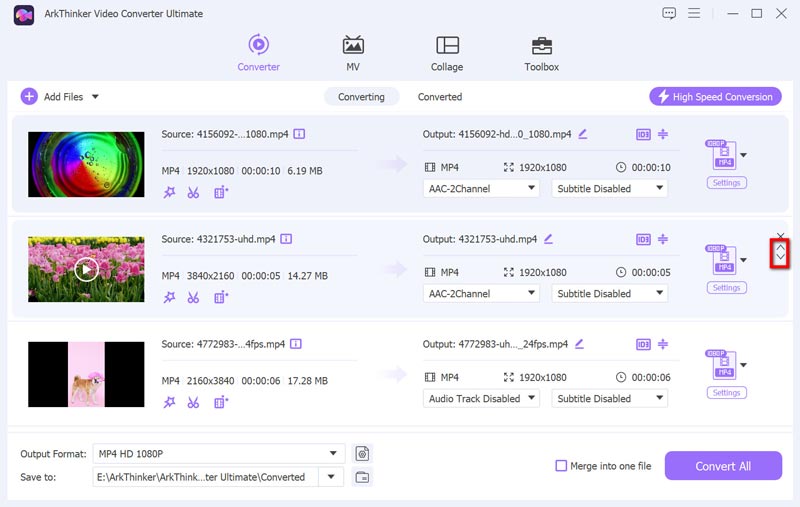This screenshot has height=507, width=800.
Task: Click the compress icon for the first video output
Action: coord(663,134)
